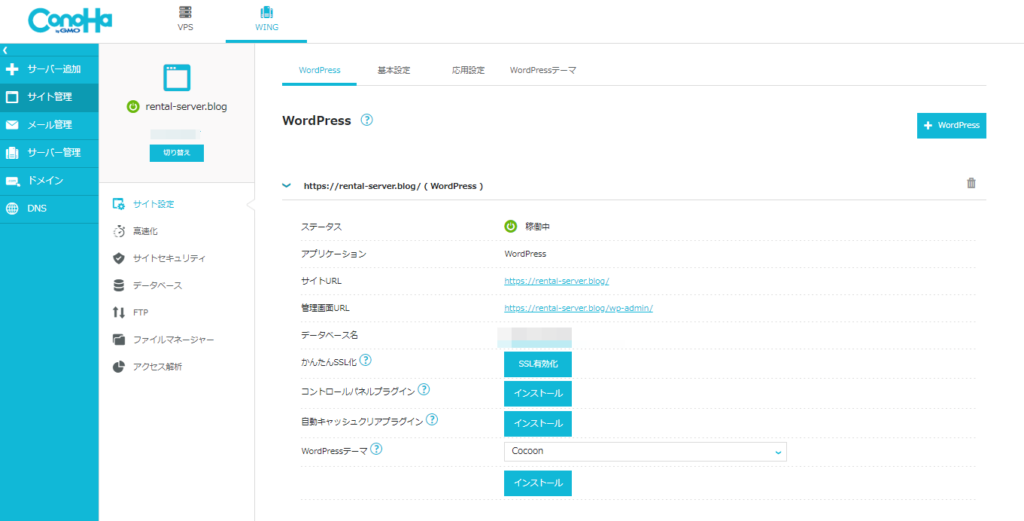The image size is (1024, 521).
Task: Click the green 稼働中 status icon
Action: [x=511, y=227]
